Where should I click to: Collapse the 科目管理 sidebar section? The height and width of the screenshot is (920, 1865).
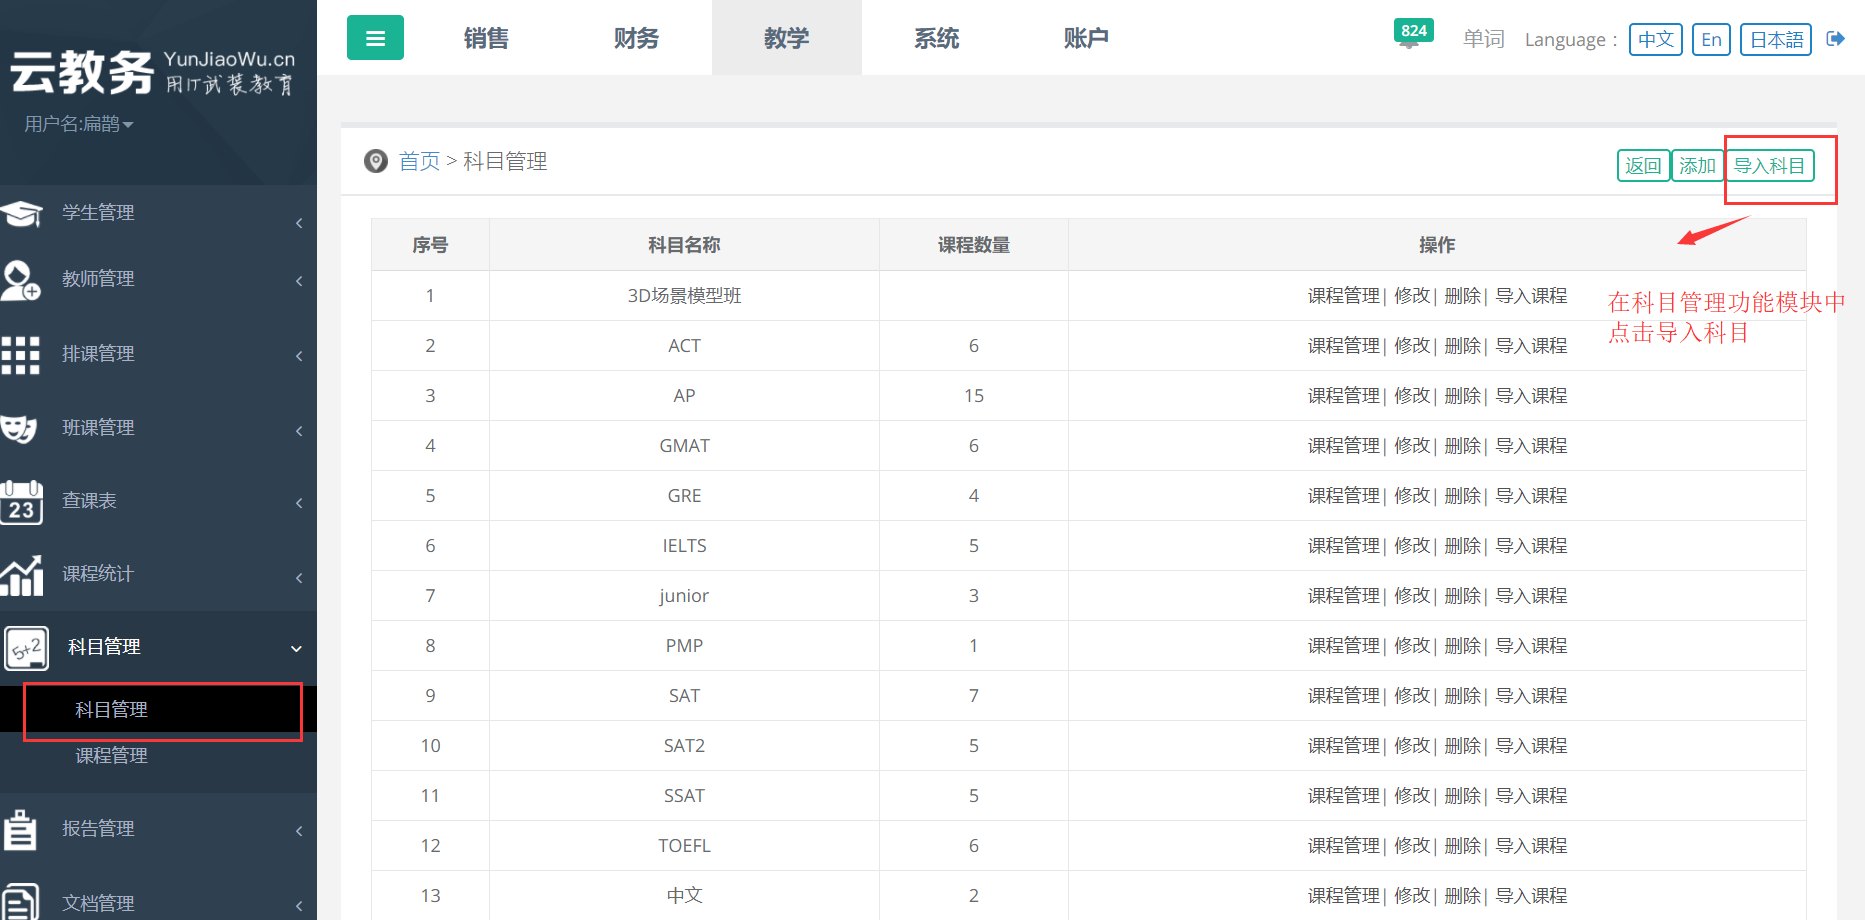point(158,647)
